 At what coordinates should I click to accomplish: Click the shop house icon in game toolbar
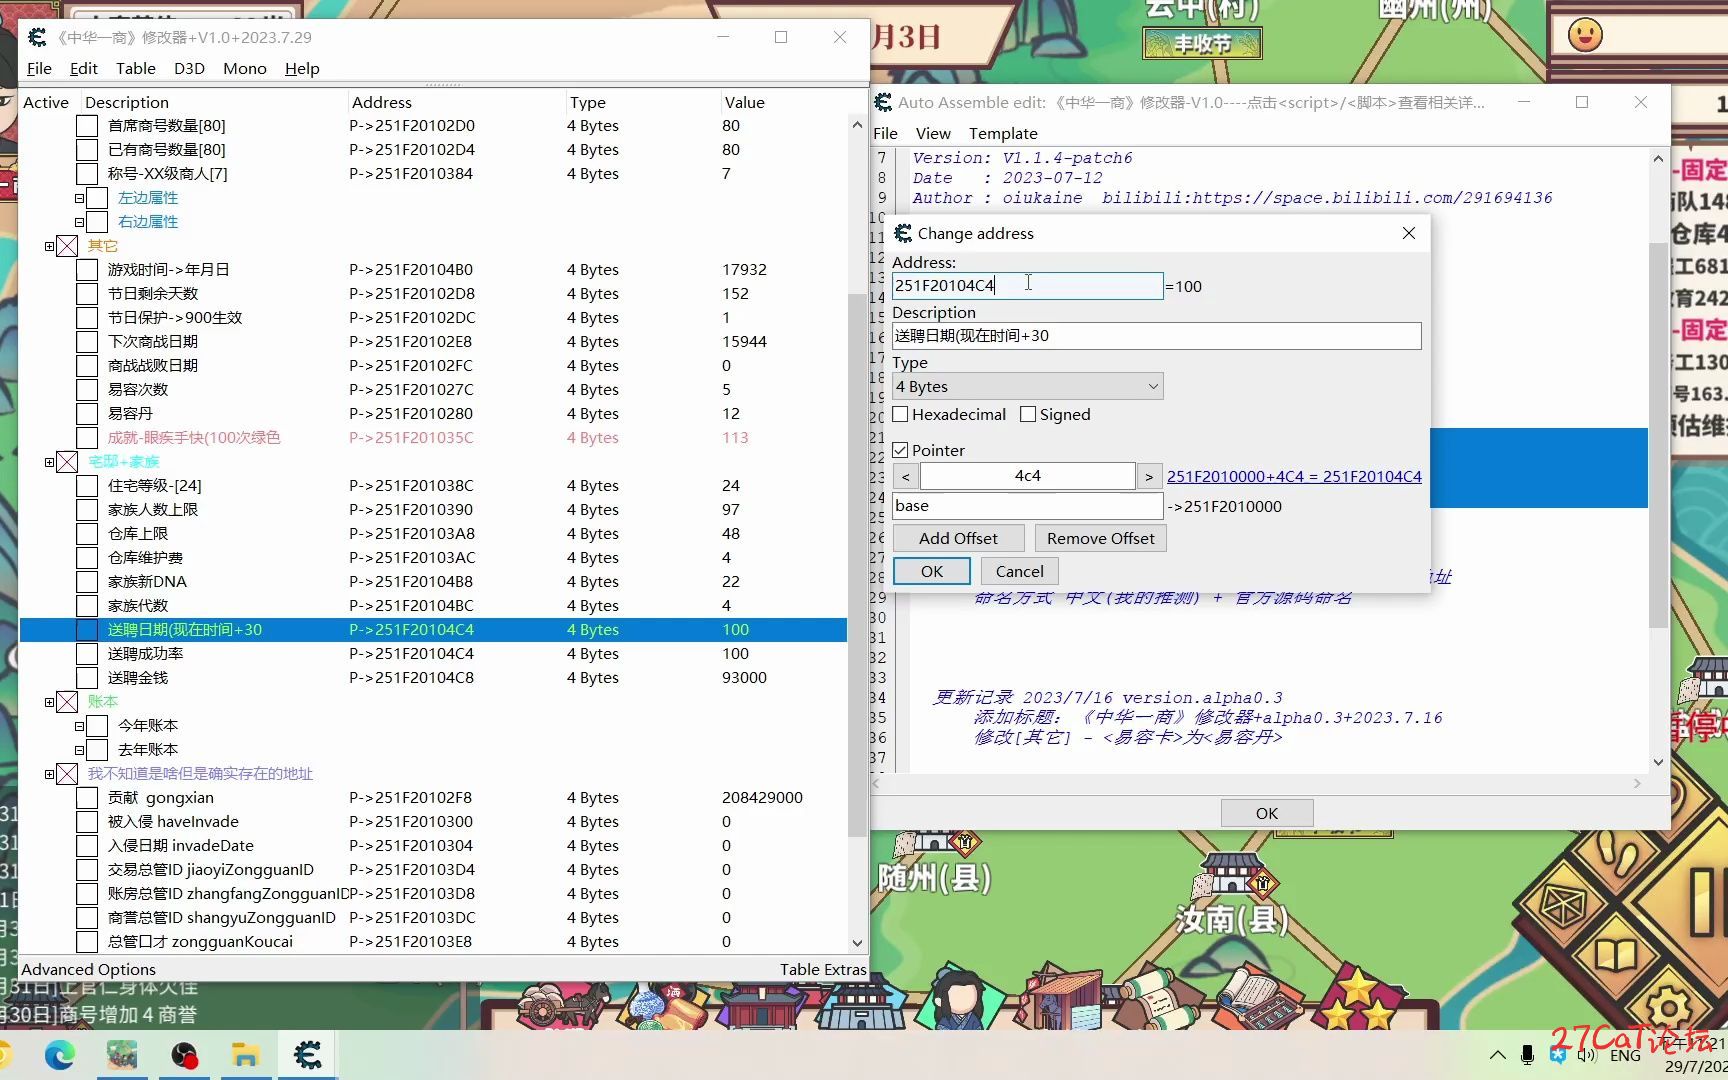click(x=1060, y=998)
